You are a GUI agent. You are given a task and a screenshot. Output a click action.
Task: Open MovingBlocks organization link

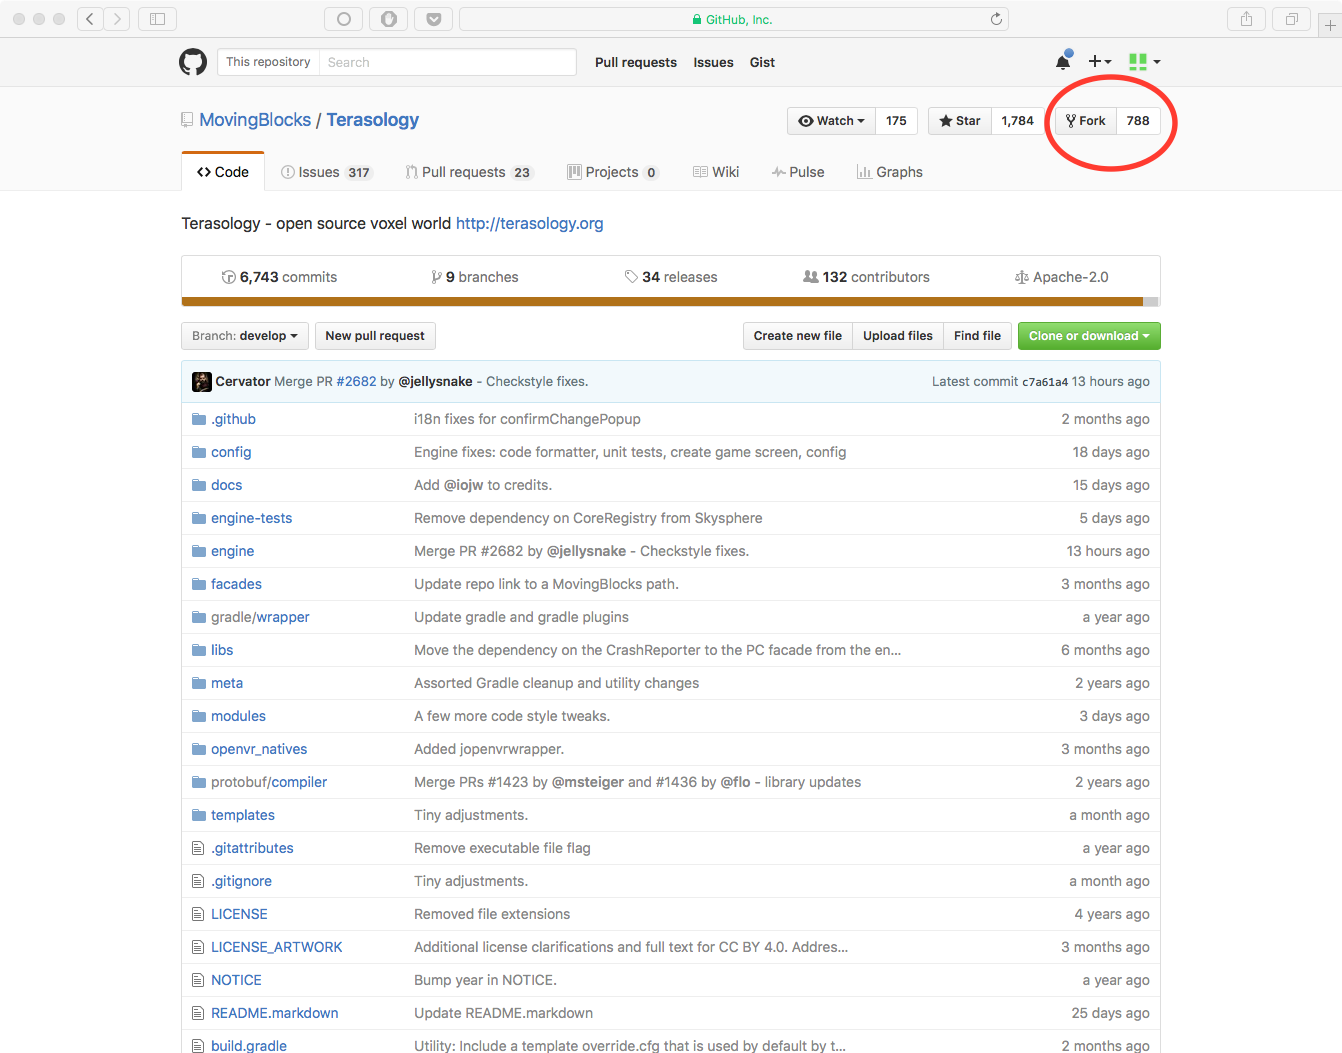click(255, 120)
